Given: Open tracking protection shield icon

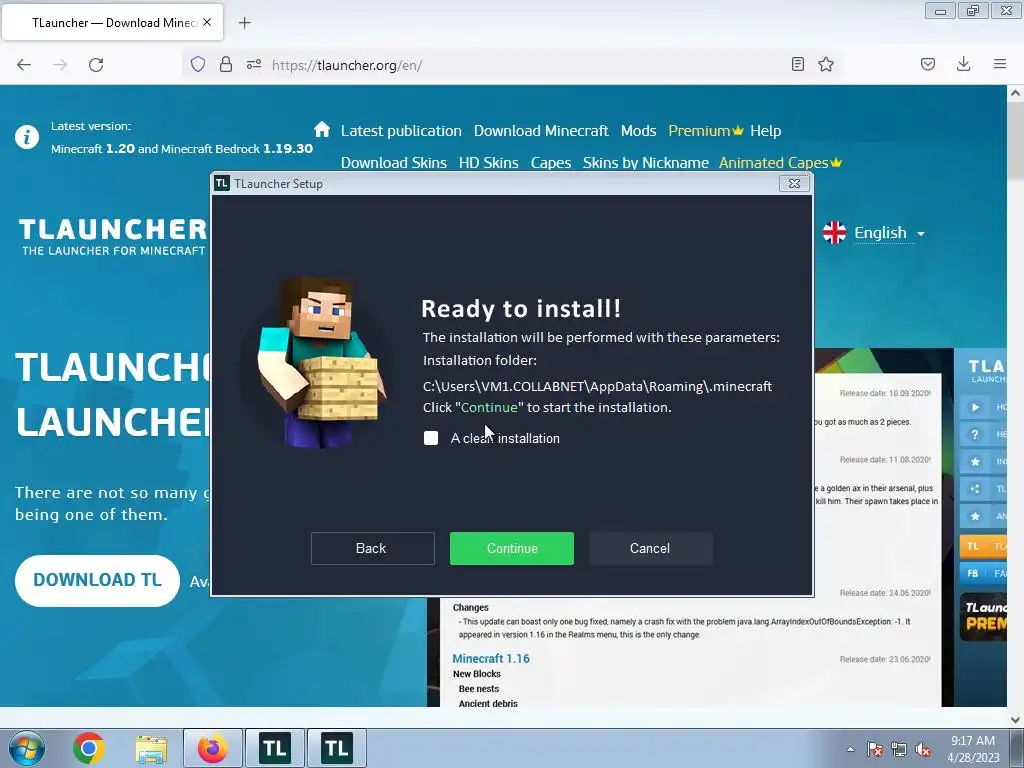Looking at the screenshot, I should pyautogui.click(x=198, y=64).
